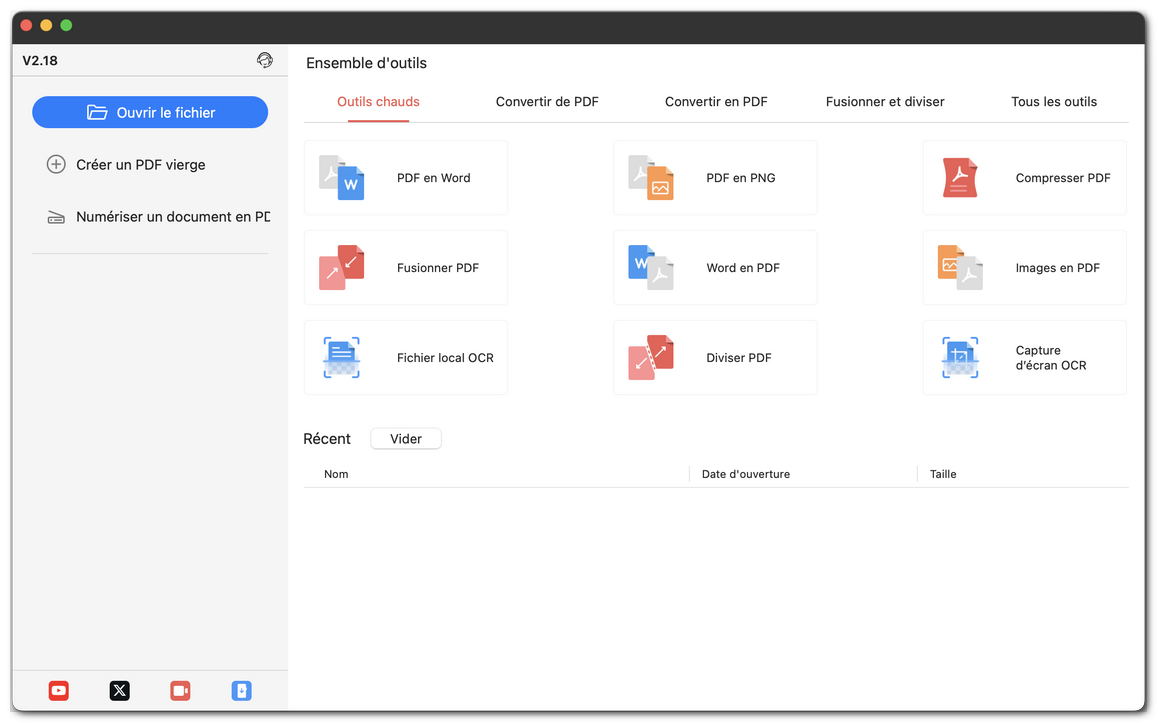Visit the YouTube channel icon
The image size is (1158, 723).
tap(58, 690)
